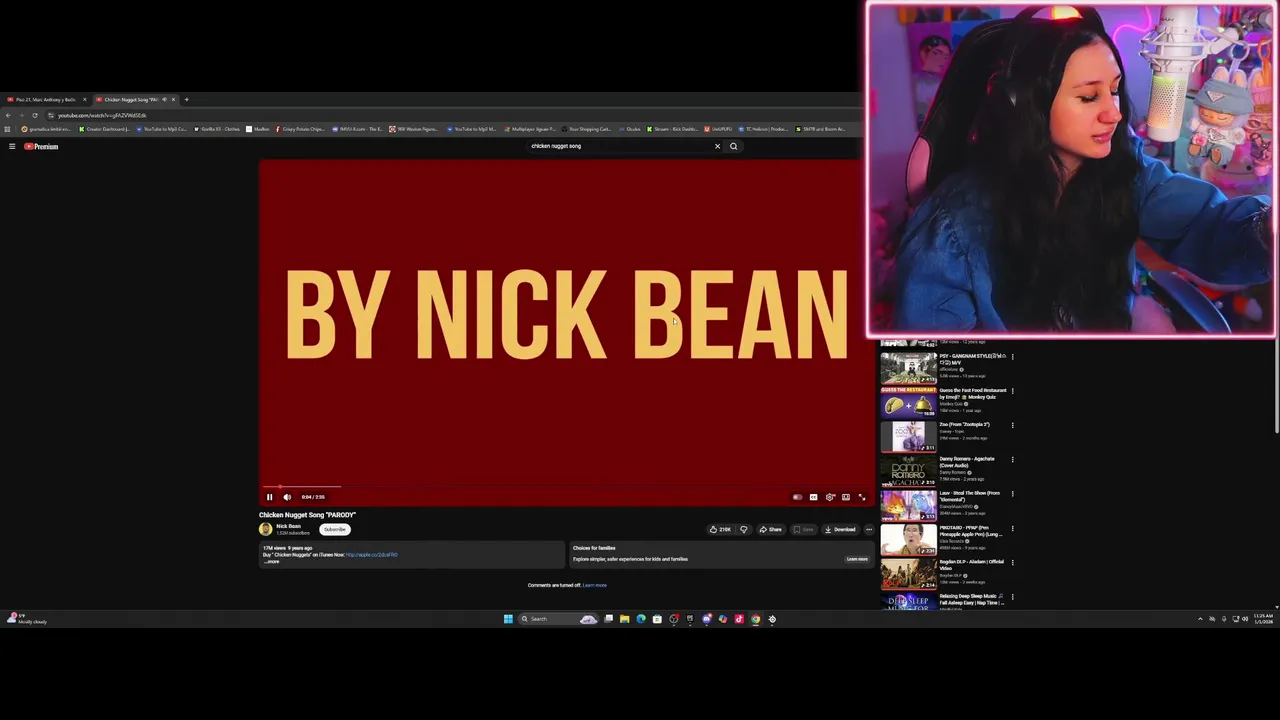Viewport: 1280px width, 720px height.
Task: Mute the video using the speaker icon
Action: click(287, 497)
